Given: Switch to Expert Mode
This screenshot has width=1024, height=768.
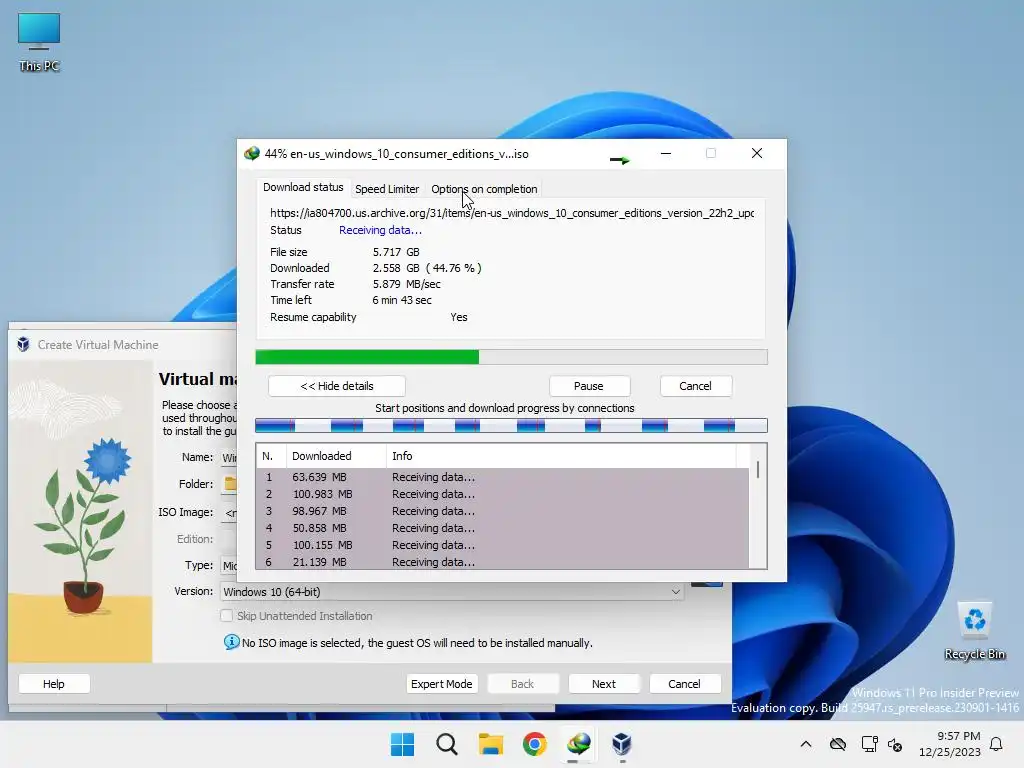Looking at the screenshot, I should point(441,684).
